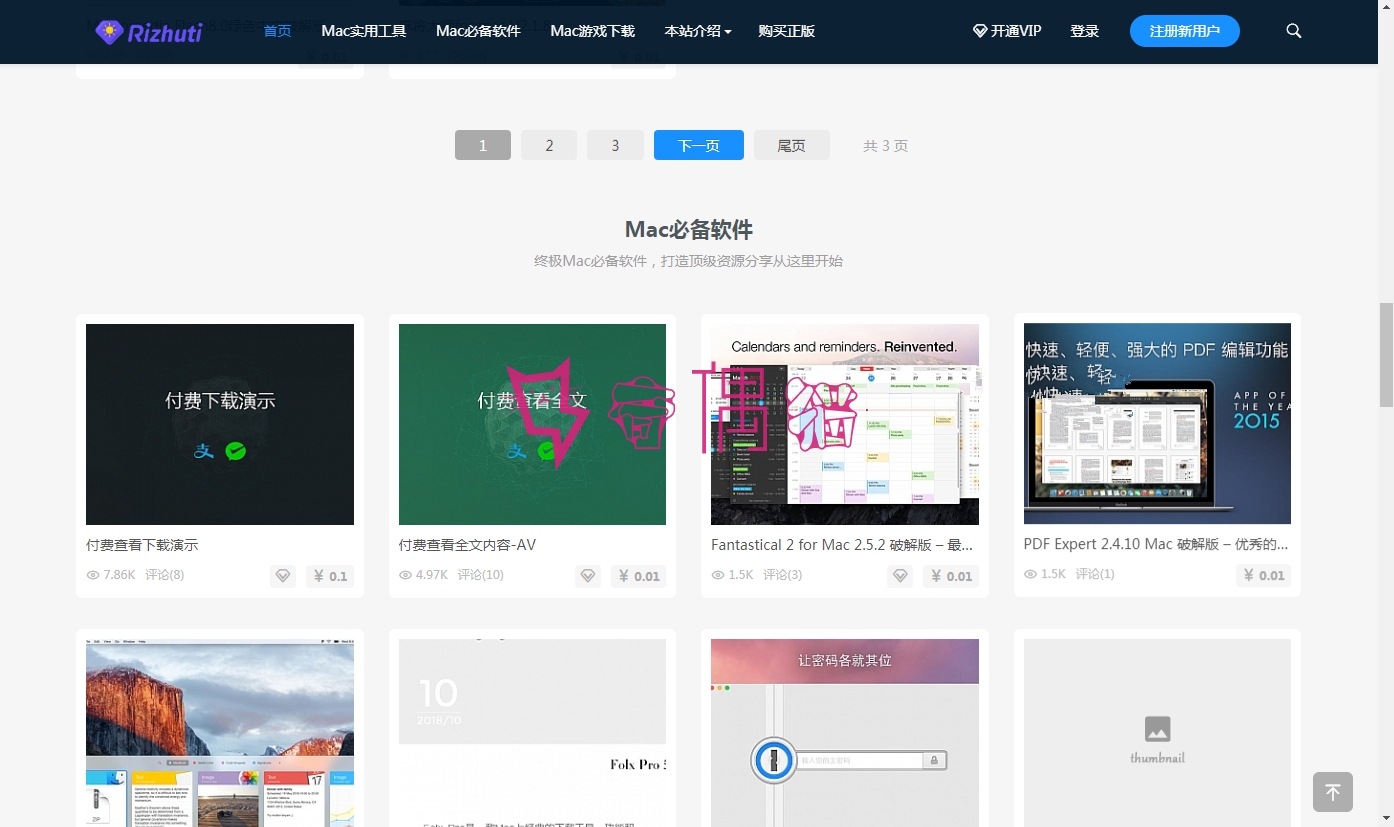Click the views eye icon on 付费查看全文内容-AV card
This screenshot has width=1394, height=827.
(406, 575)
